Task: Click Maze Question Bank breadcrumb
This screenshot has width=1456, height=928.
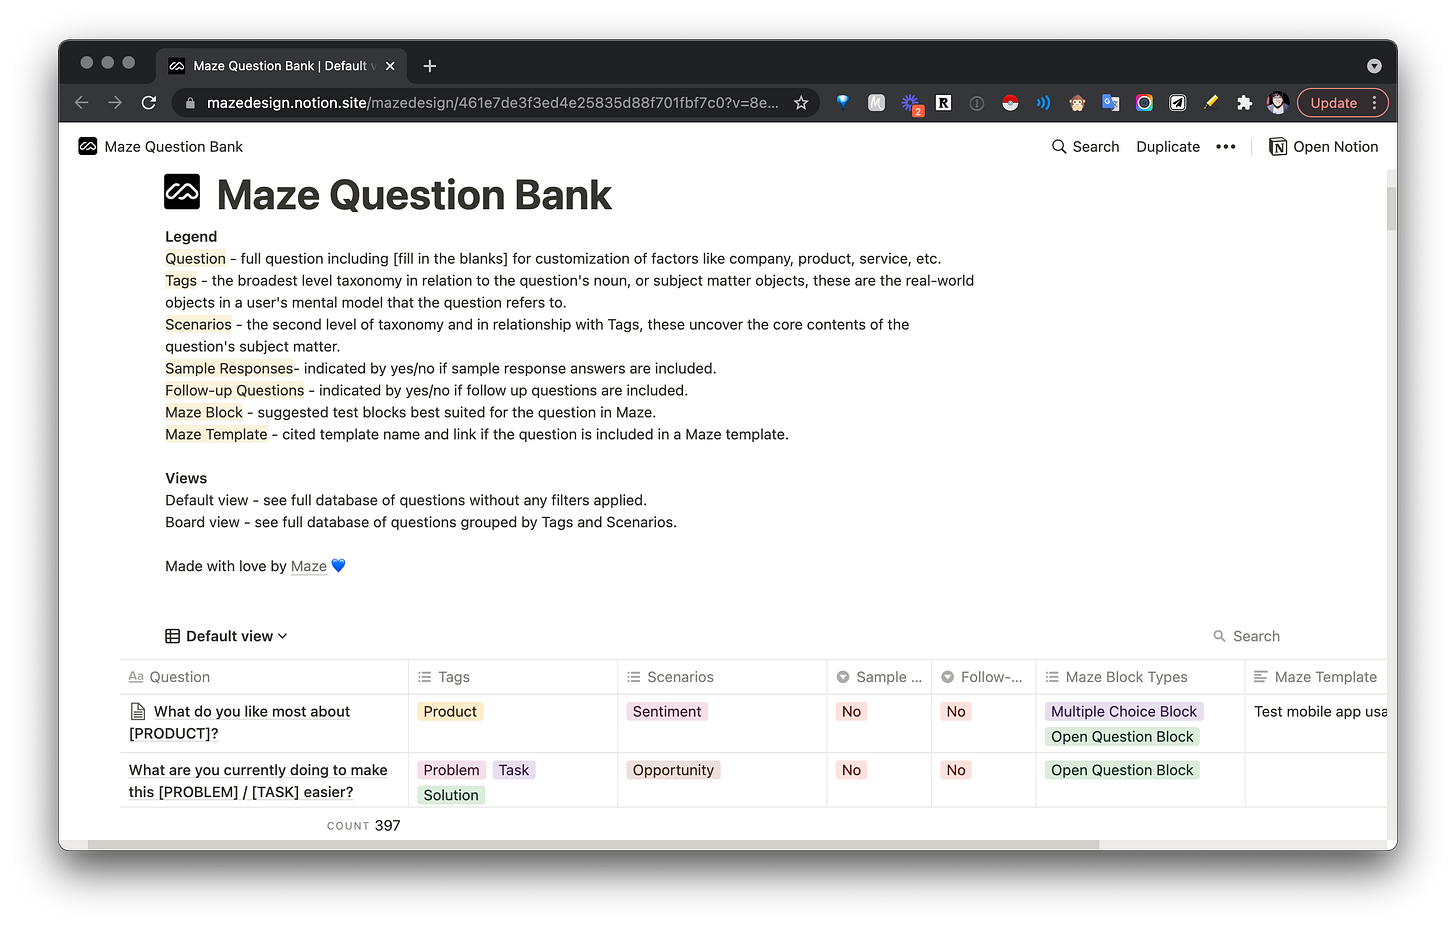Action: 161,147
